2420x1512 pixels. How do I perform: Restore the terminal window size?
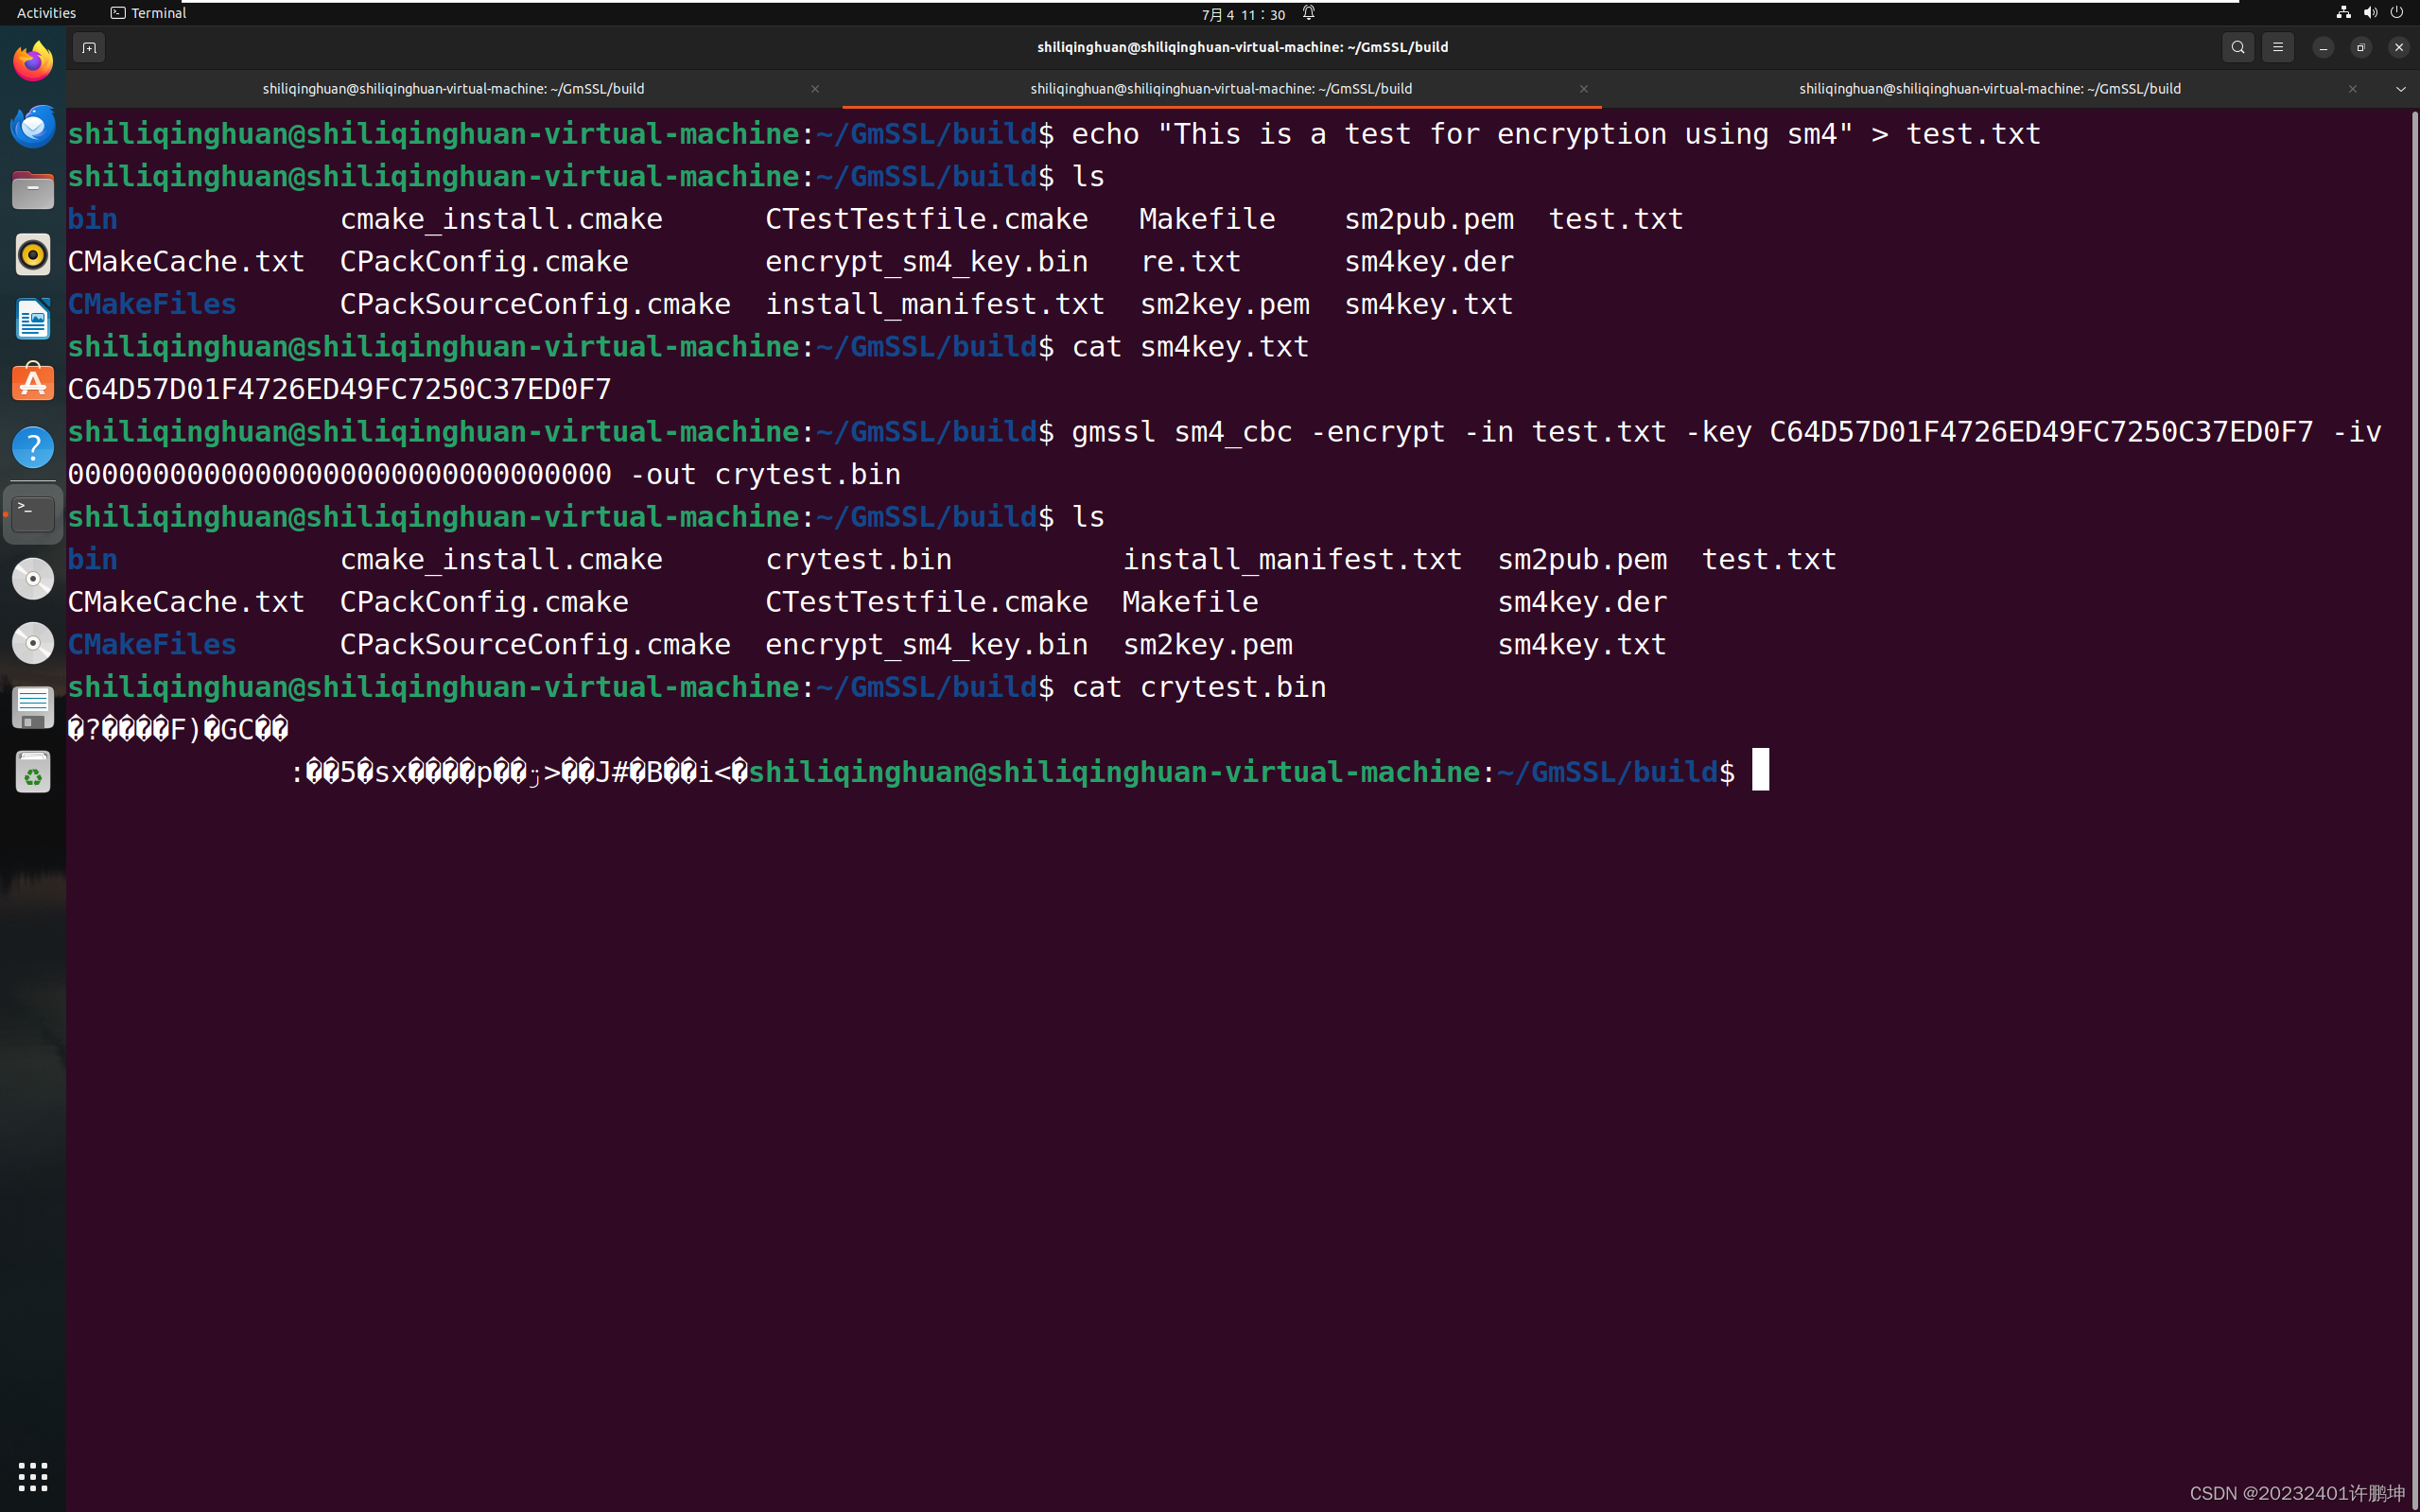(2361, 47)
